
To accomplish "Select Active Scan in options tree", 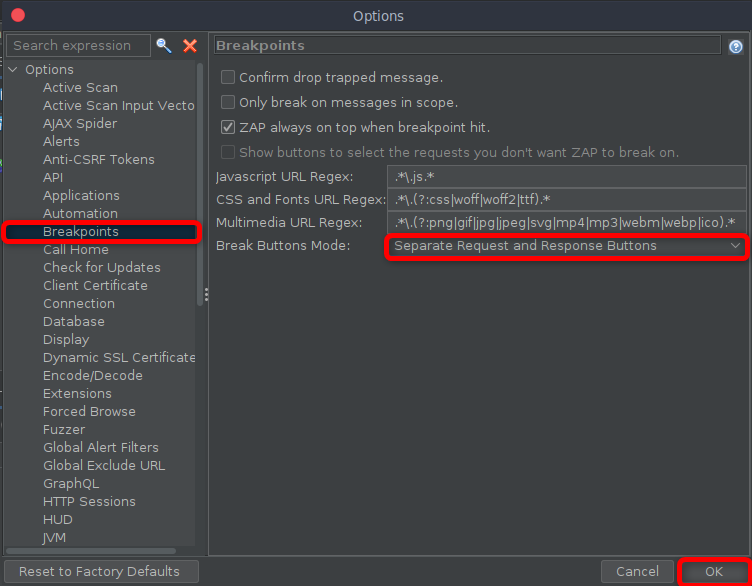I will (x=80, y=88).
